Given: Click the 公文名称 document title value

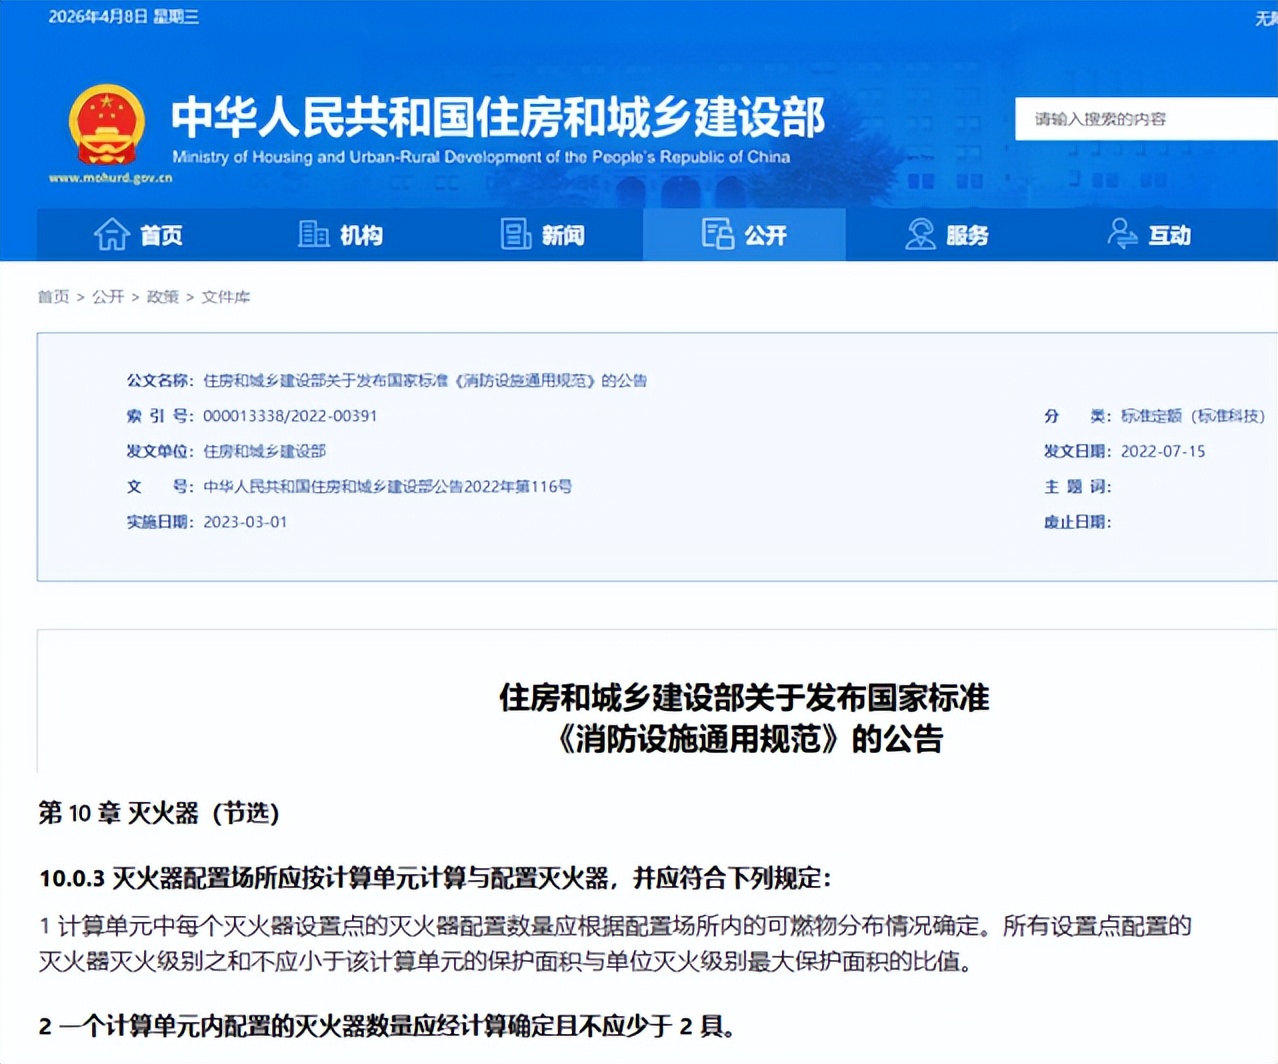Looking at the screenshot, I should [425, 380].
